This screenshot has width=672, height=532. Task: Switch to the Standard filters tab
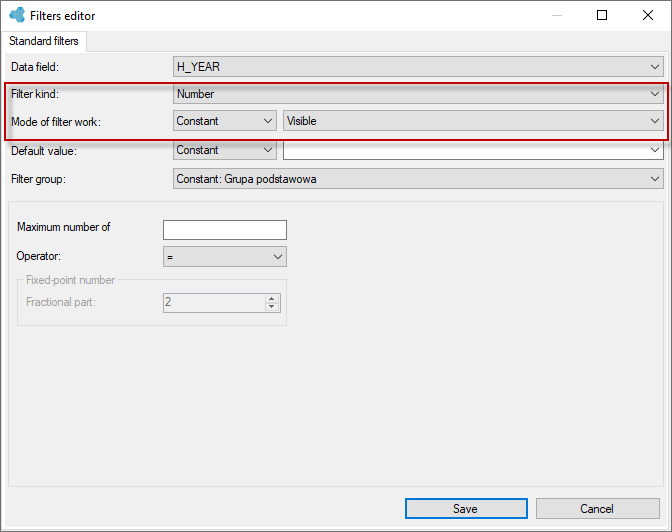pyautogui.click(x=44, y=41)
